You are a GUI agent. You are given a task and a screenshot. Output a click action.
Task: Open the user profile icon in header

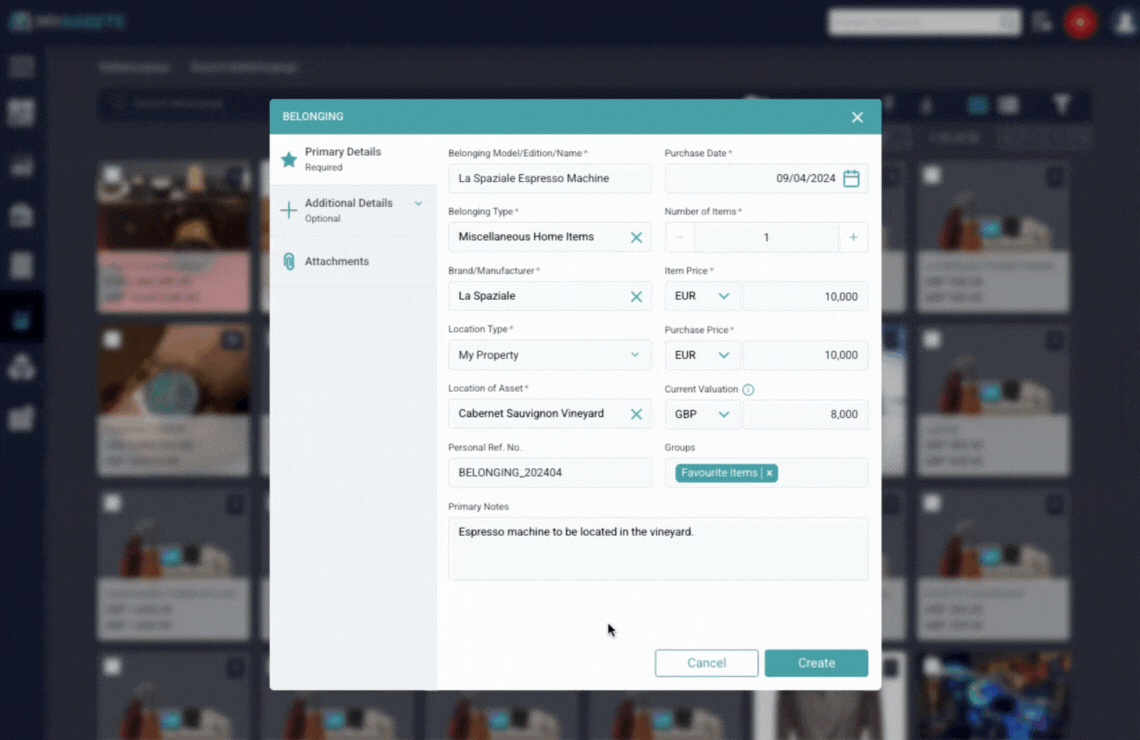click(x=1123, y=23)
